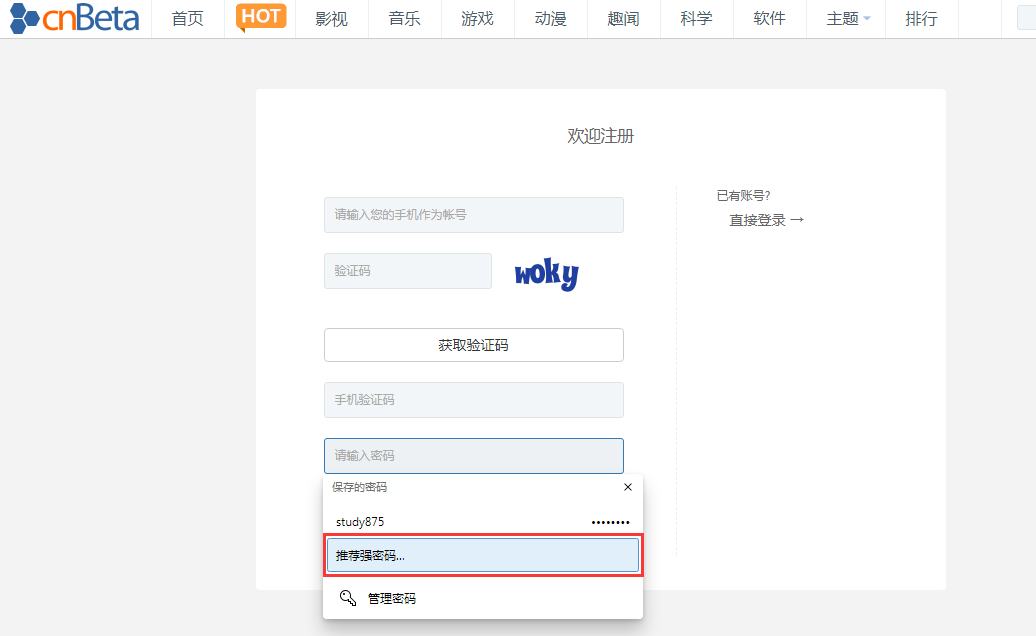Open the 动漫 section
Image resolution: width=1036 pixels, height=636 pixels.
point(550,19)
